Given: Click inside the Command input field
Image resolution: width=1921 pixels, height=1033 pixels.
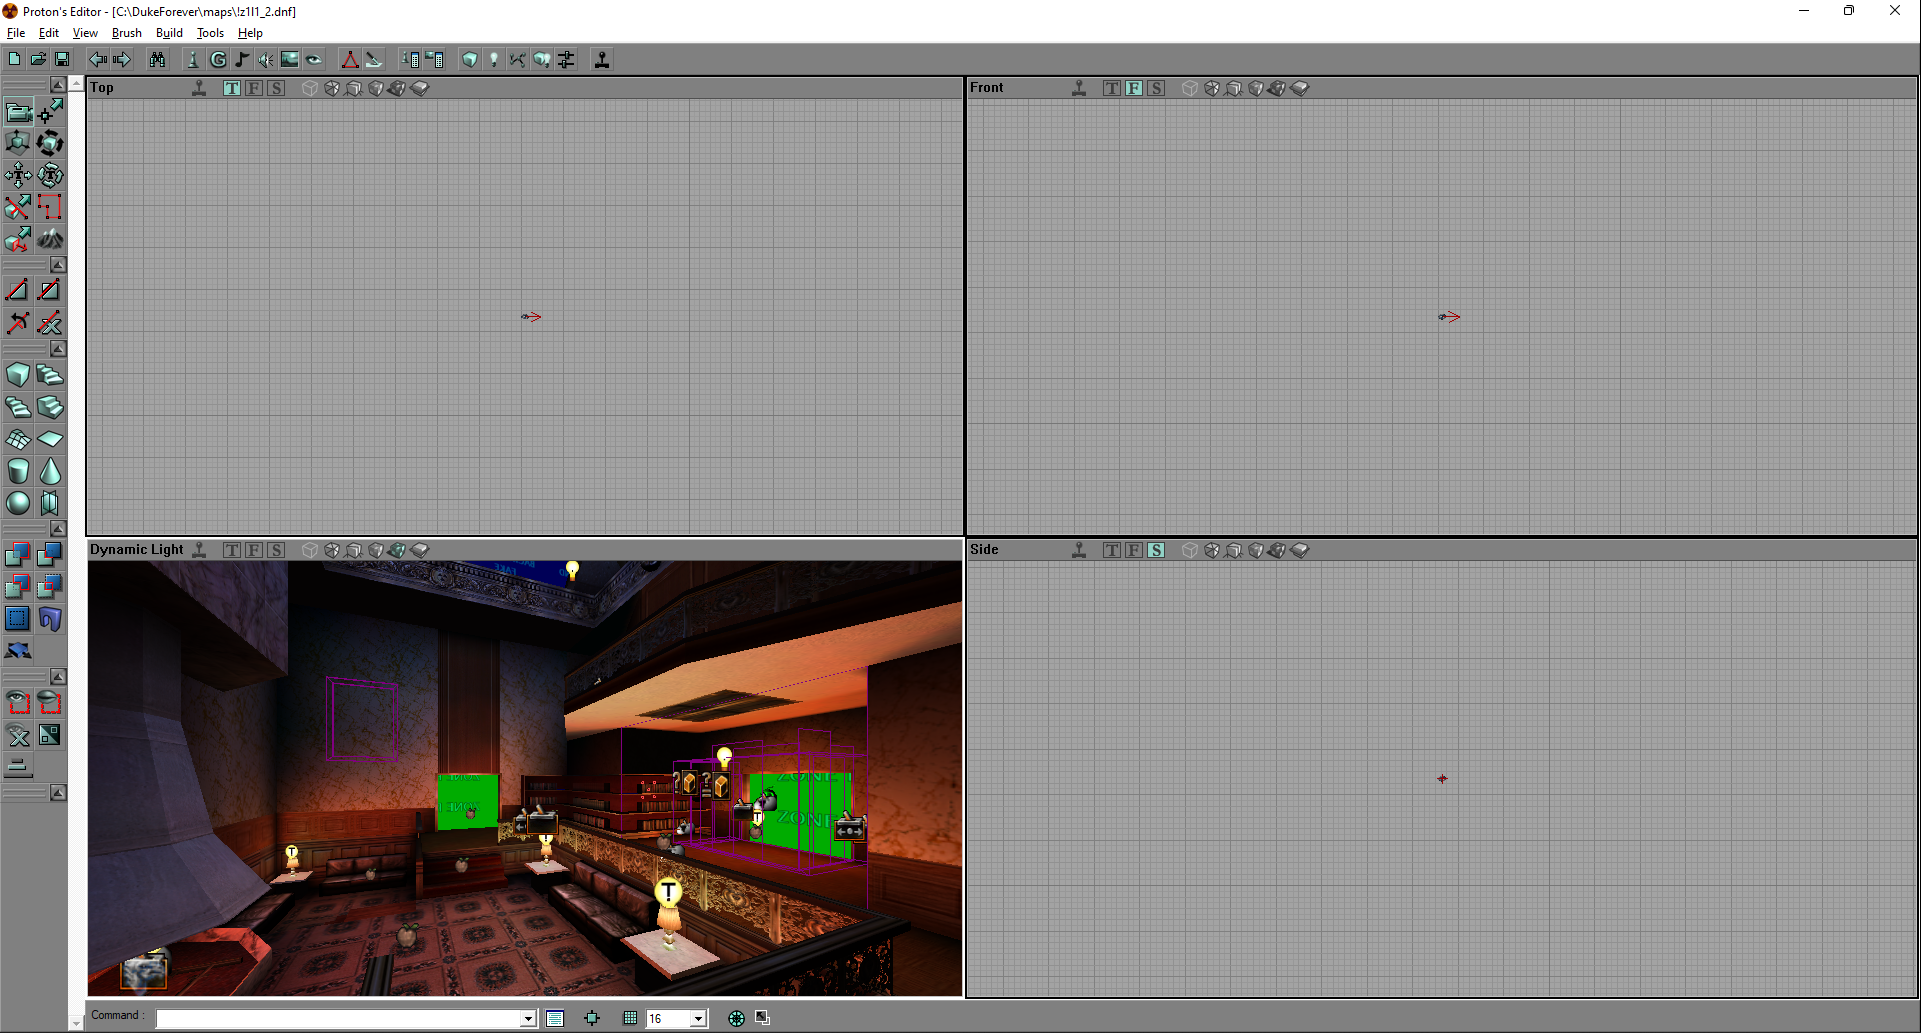Looking at the screenshot, I should point(338,1018).
